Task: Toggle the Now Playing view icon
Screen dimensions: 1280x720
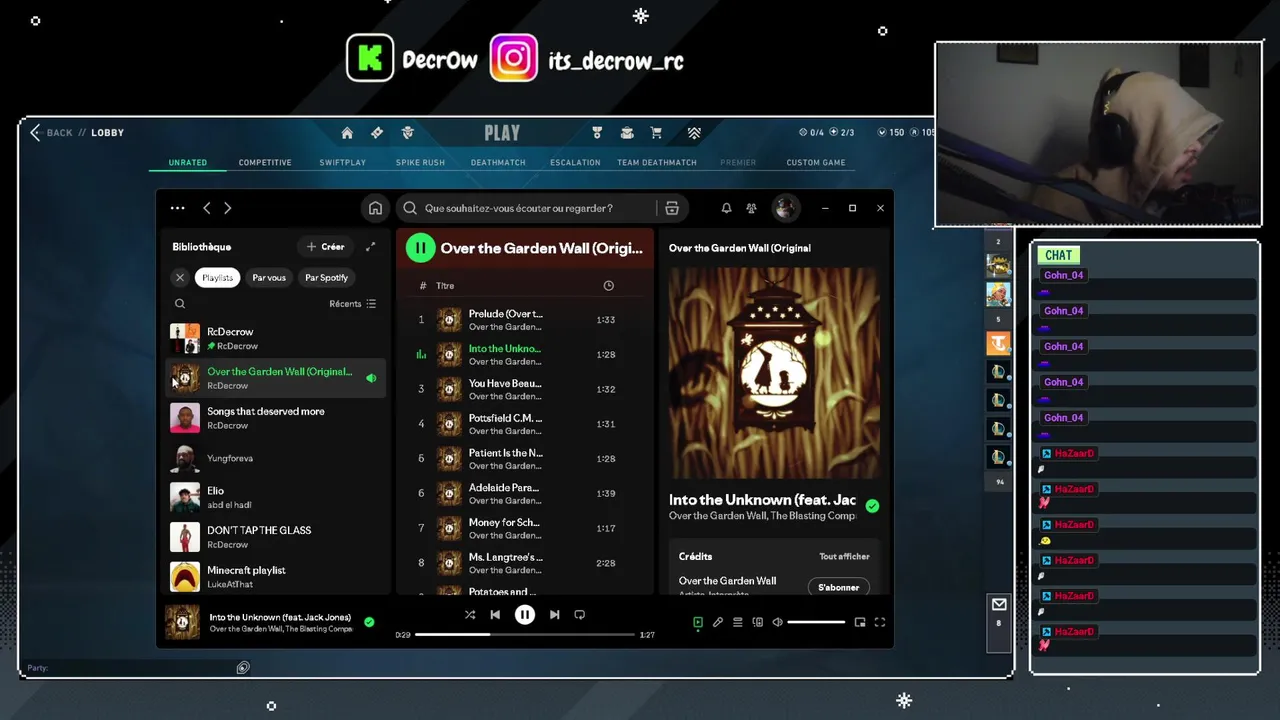Action: click(698, 622)
